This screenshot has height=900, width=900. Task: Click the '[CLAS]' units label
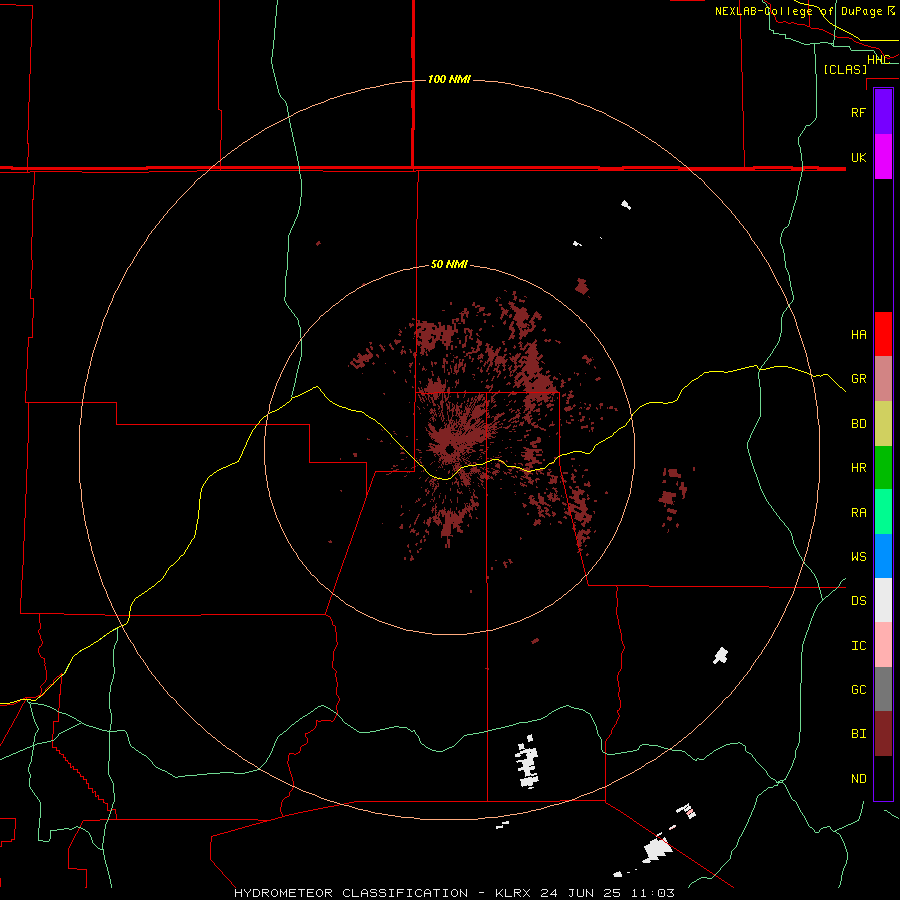[845, 69]
